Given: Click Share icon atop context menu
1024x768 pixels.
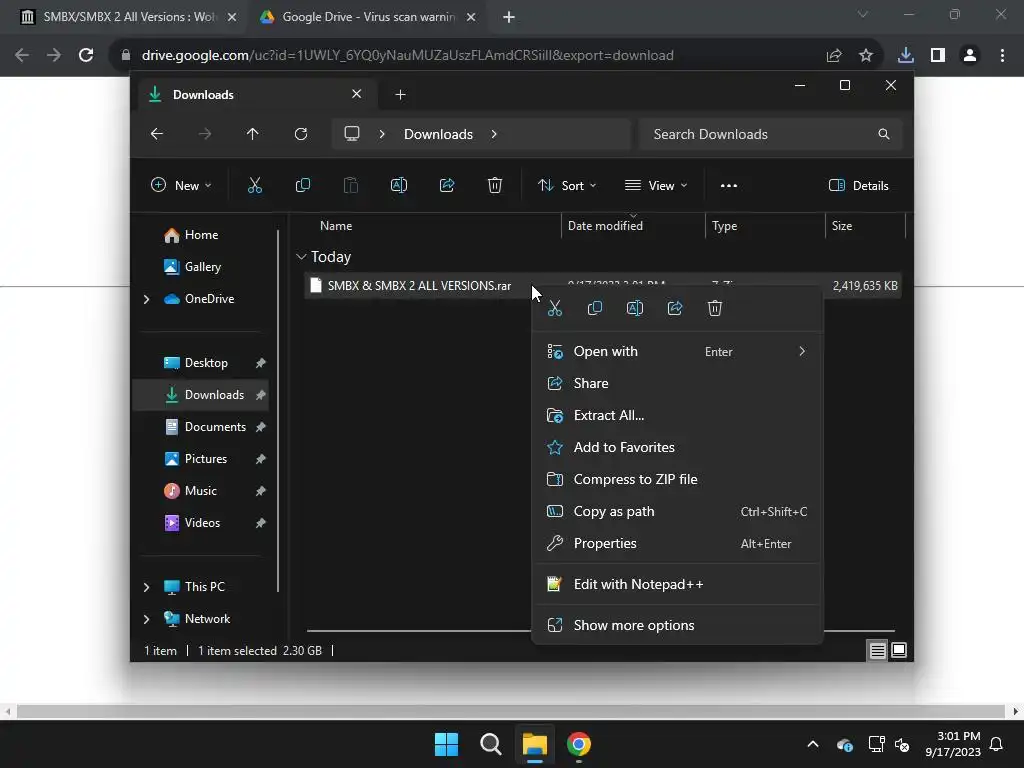Looking at the screenshot, I should tap(675, 308).
